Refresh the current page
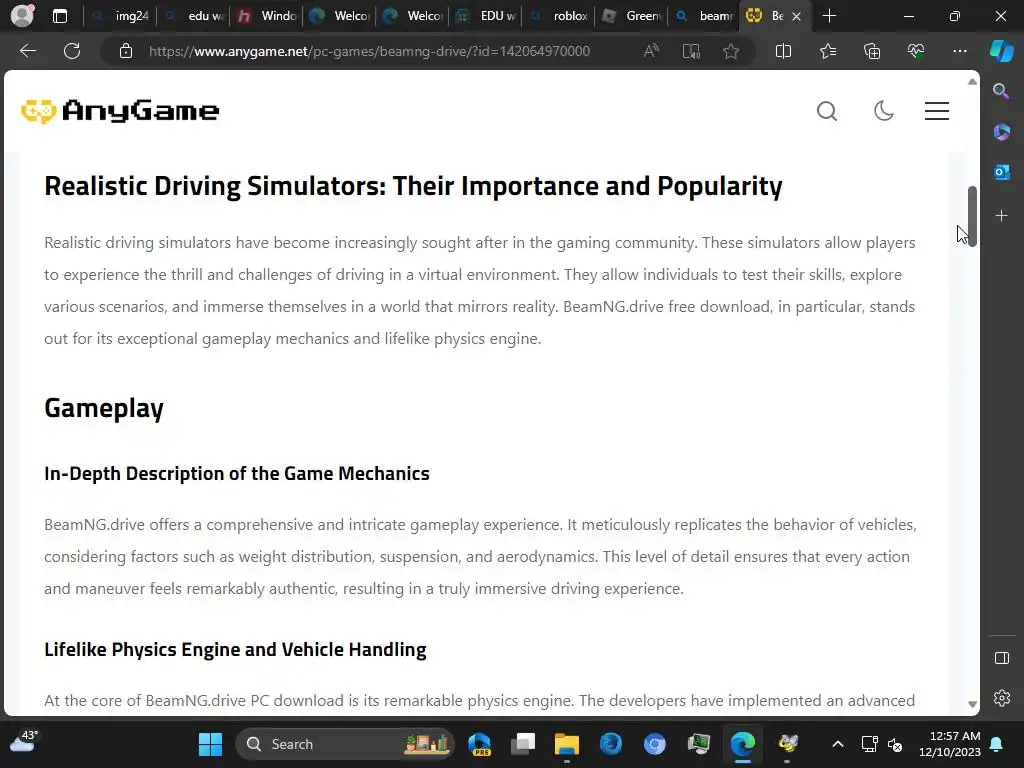1024x768 pixels. (72, 51)
